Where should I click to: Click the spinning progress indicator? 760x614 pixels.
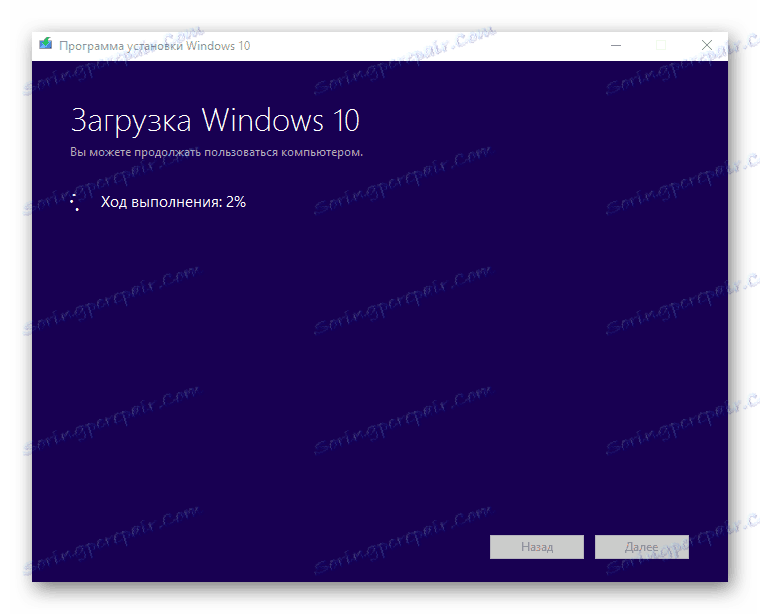click(76, 202)
